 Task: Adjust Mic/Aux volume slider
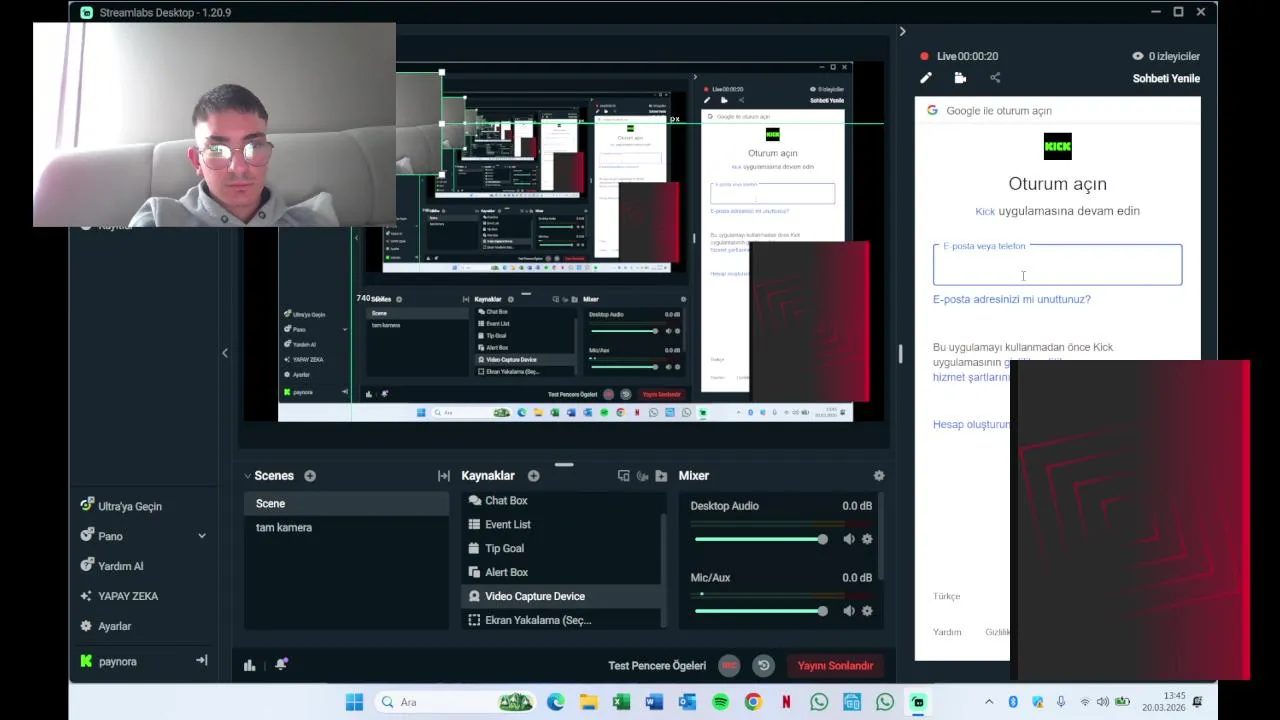click(x=761, y=611)
